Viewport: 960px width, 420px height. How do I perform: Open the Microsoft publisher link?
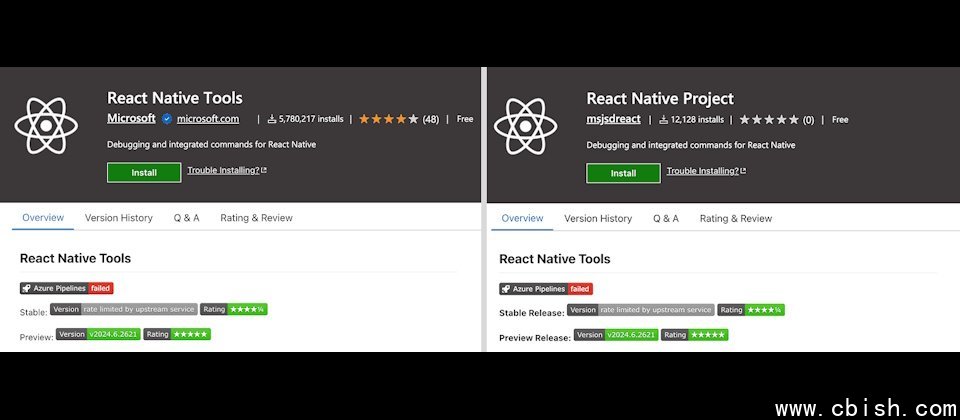click(131, 118)
